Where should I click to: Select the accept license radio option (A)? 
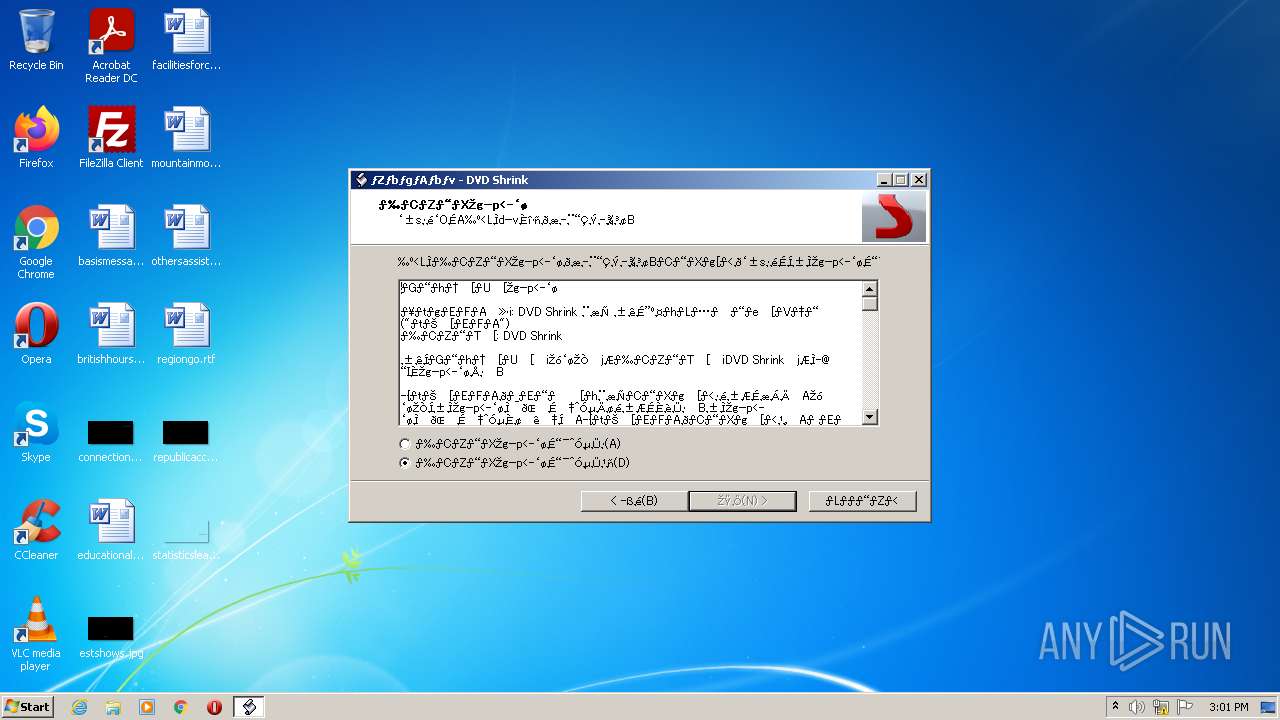click(x=404, y=444)
